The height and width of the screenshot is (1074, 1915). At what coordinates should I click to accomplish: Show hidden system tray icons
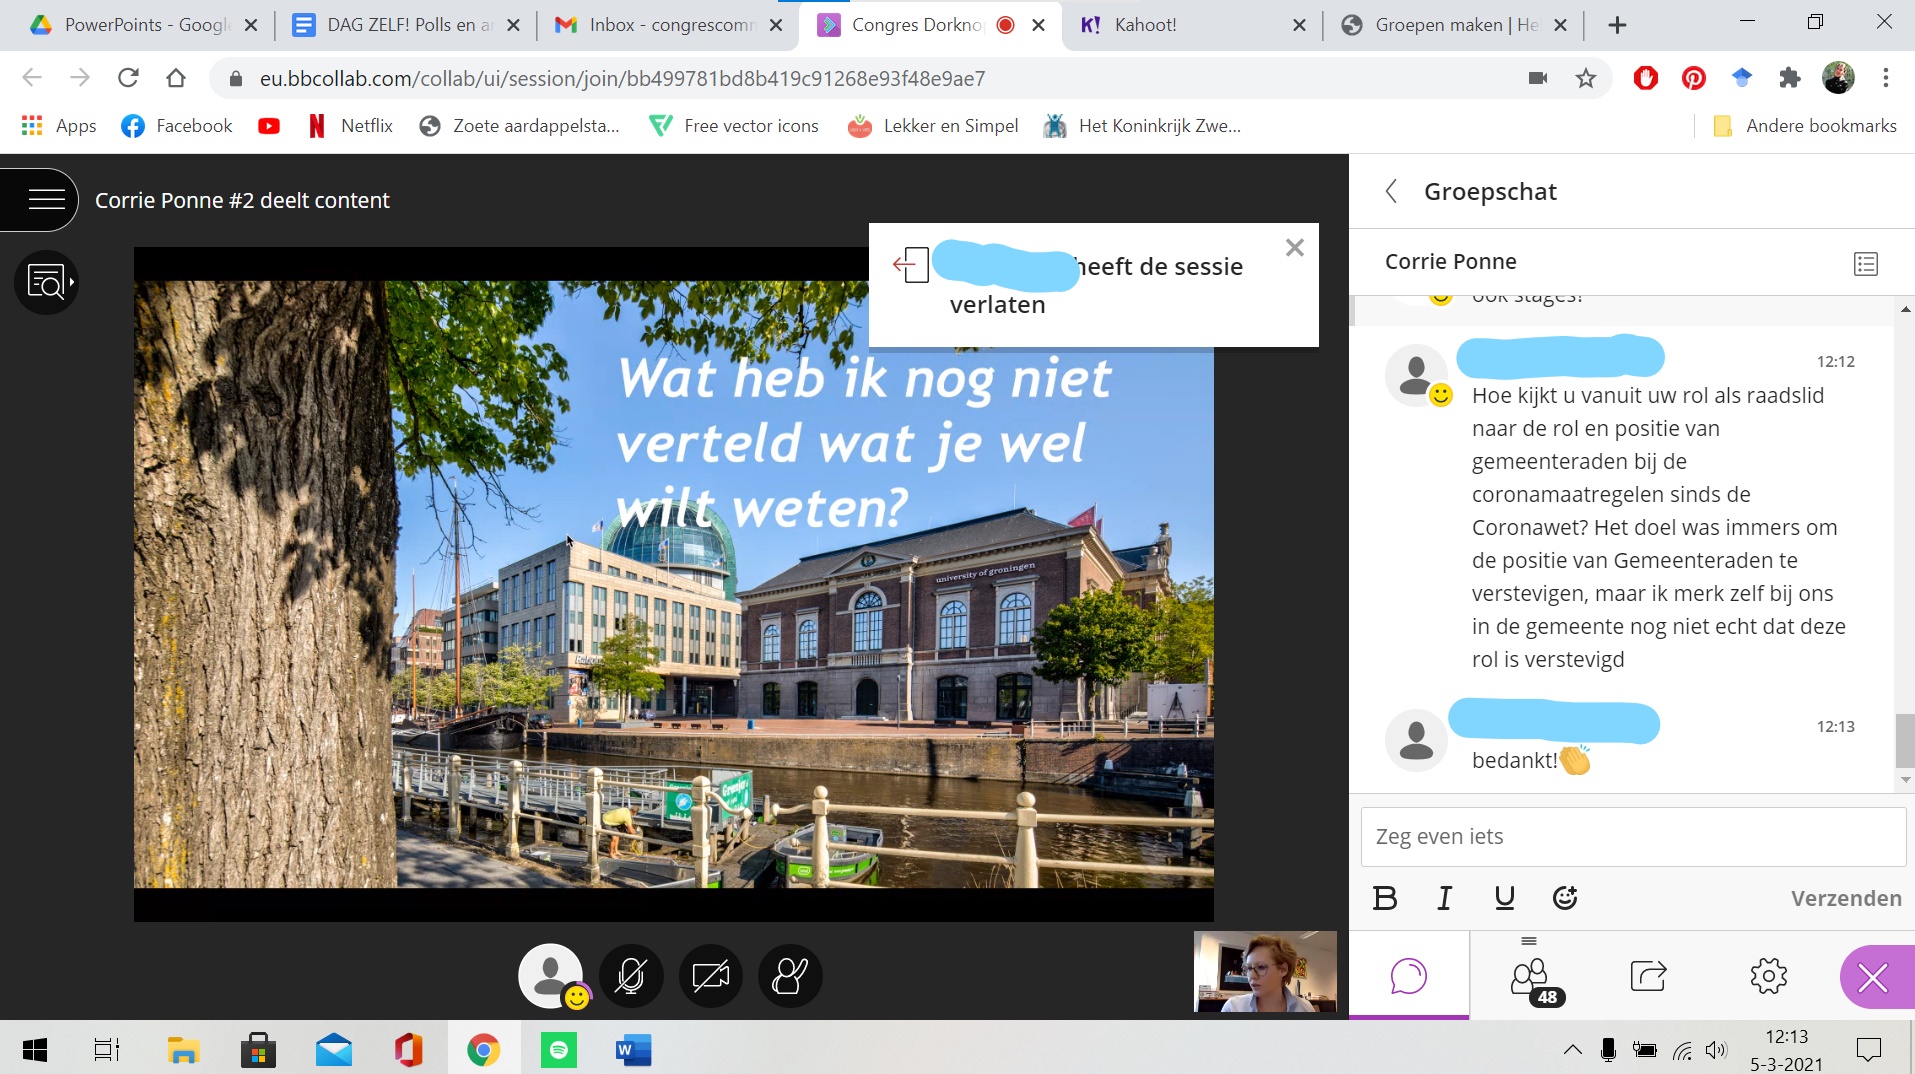[x=1572, y=1049]
